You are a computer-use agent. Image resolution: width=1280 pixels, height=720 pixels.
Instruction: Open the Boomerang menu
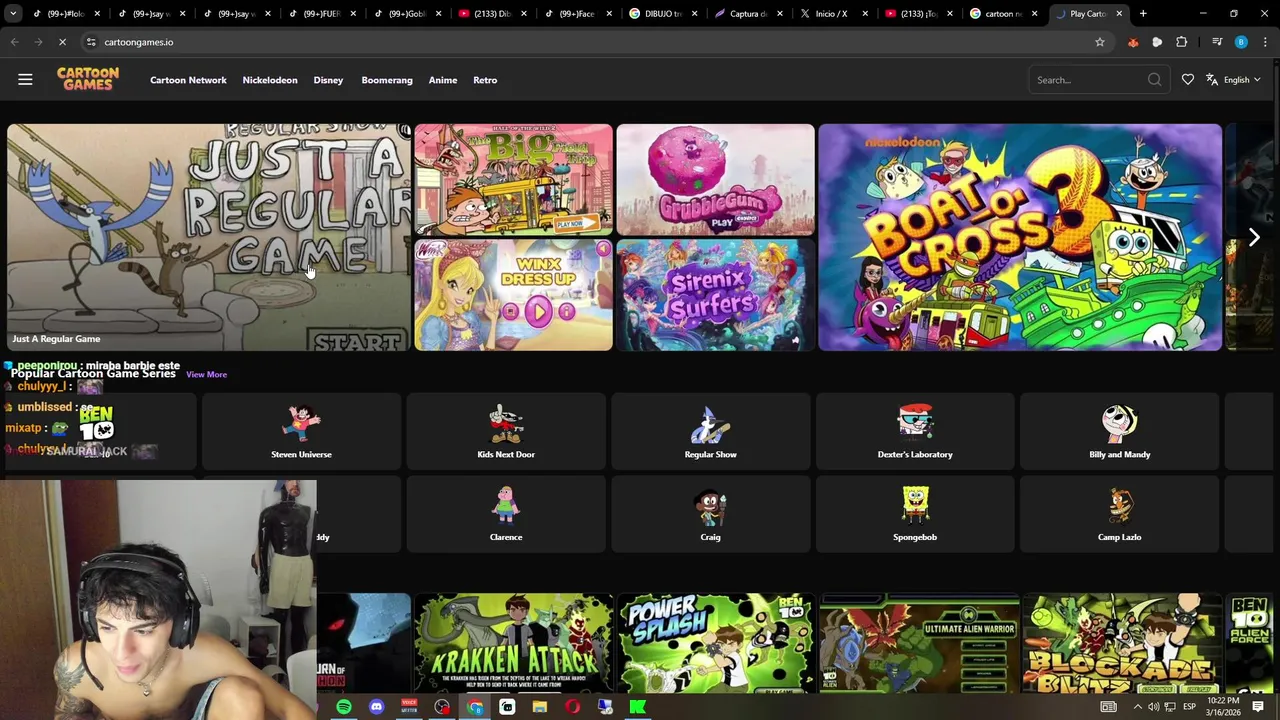tap(387, 80)
